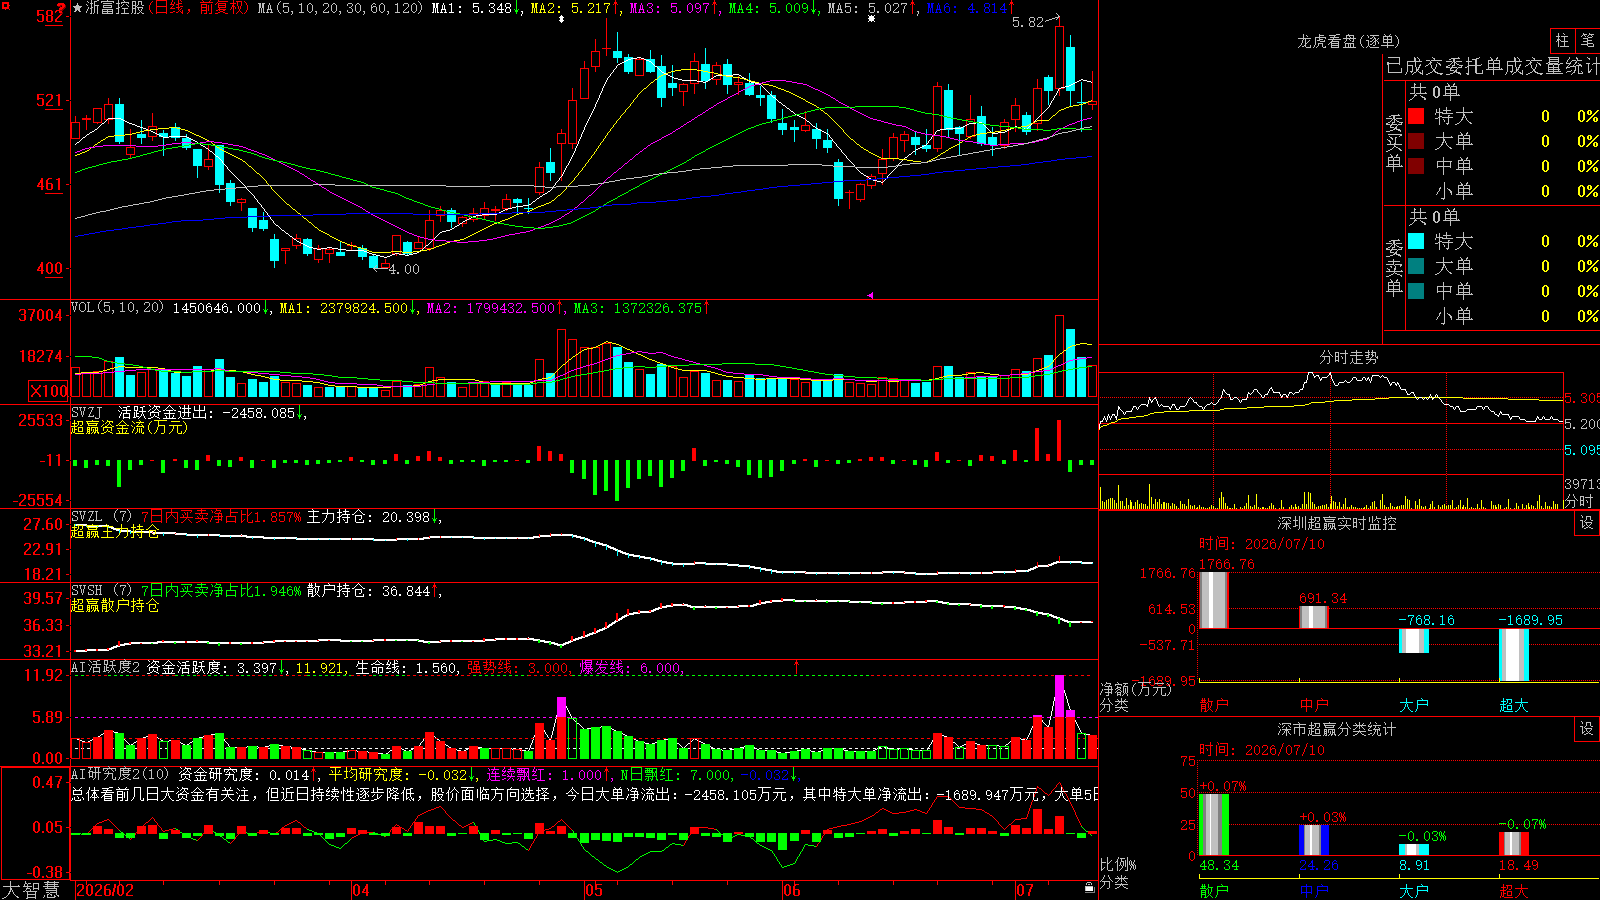Viewport: 1600px width, 900px height.
Task: Click white star marker under MA5 label
Action: coord(872,19)
